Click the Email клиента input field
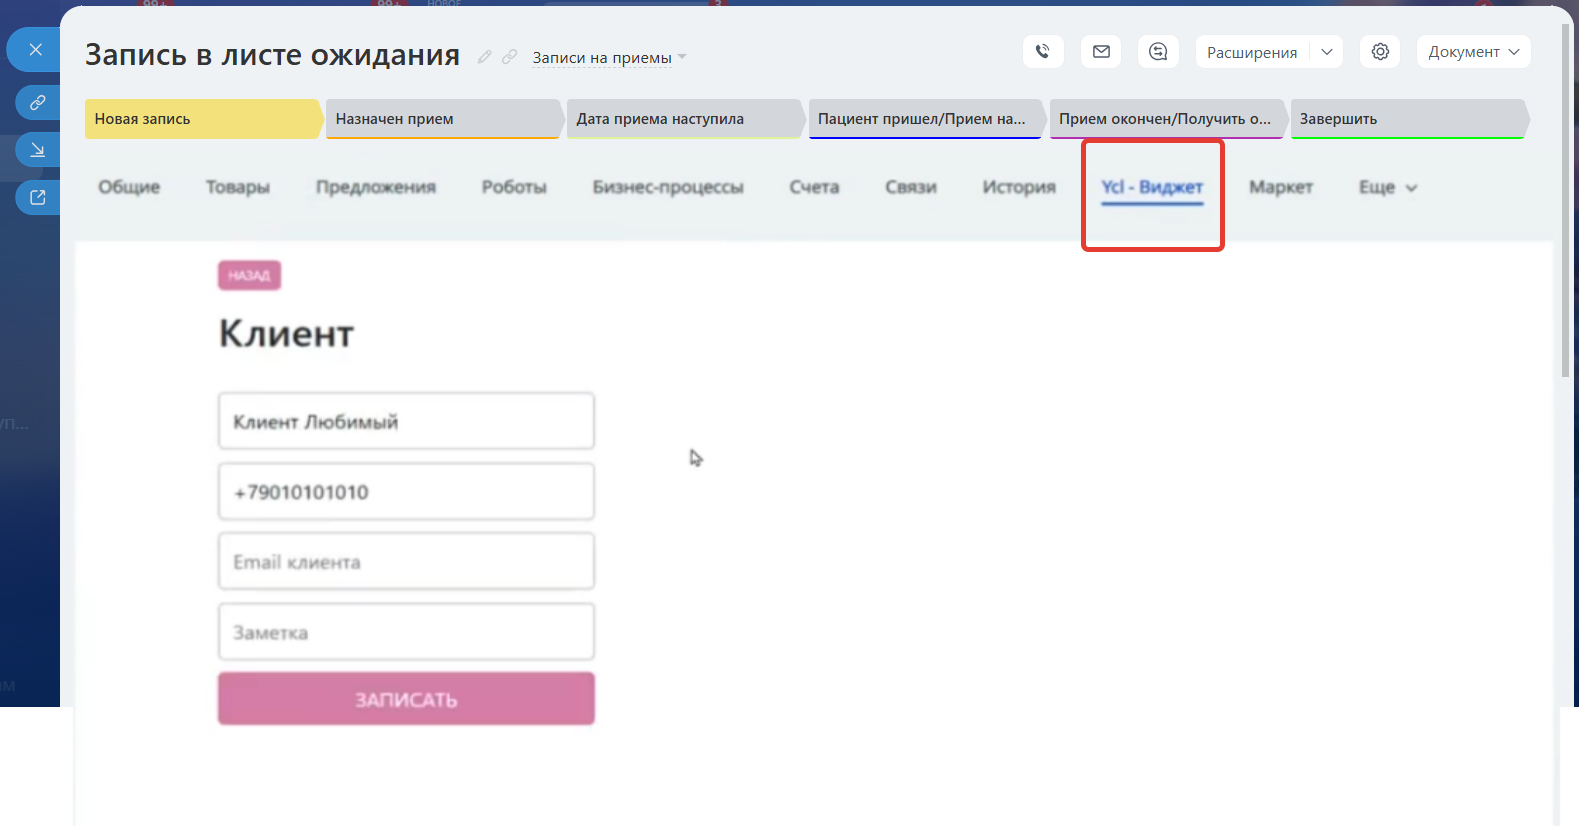The height and width of the screenshot is (837, 1579). click(x=406, y=562)
